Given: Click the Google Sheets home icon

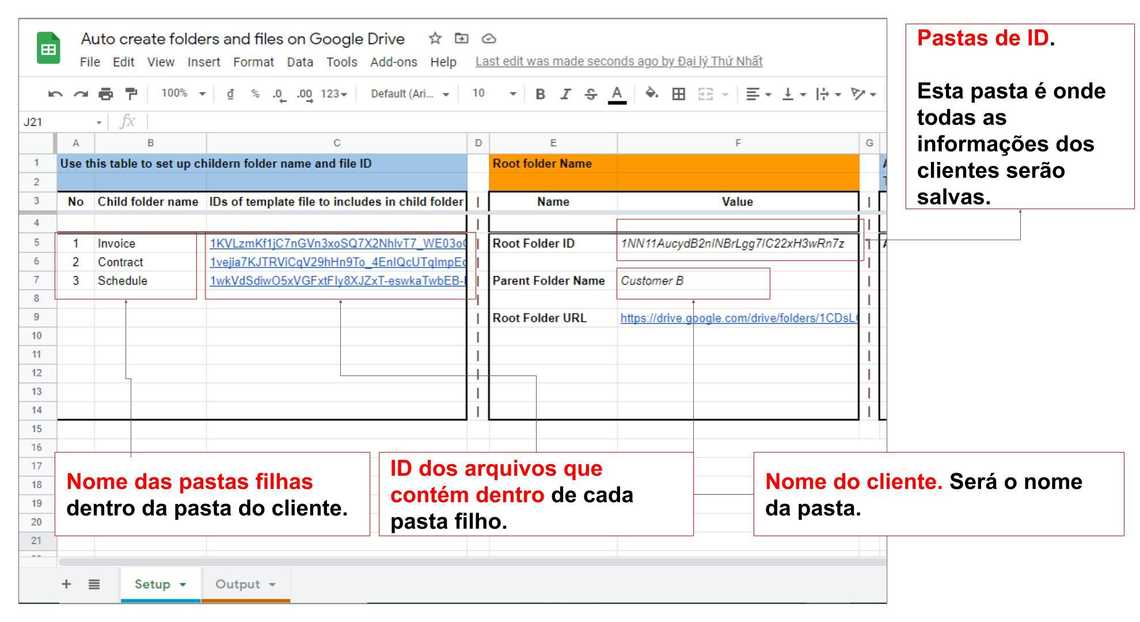Looking at the screenshot, I should coord(48,48).
